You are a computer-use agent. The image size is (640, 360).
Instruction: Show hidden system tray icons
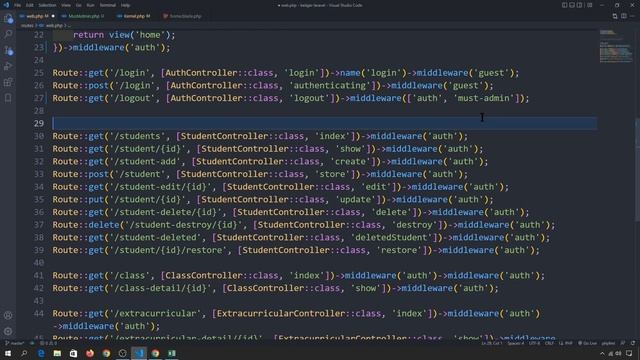click(x=602, y=353)
